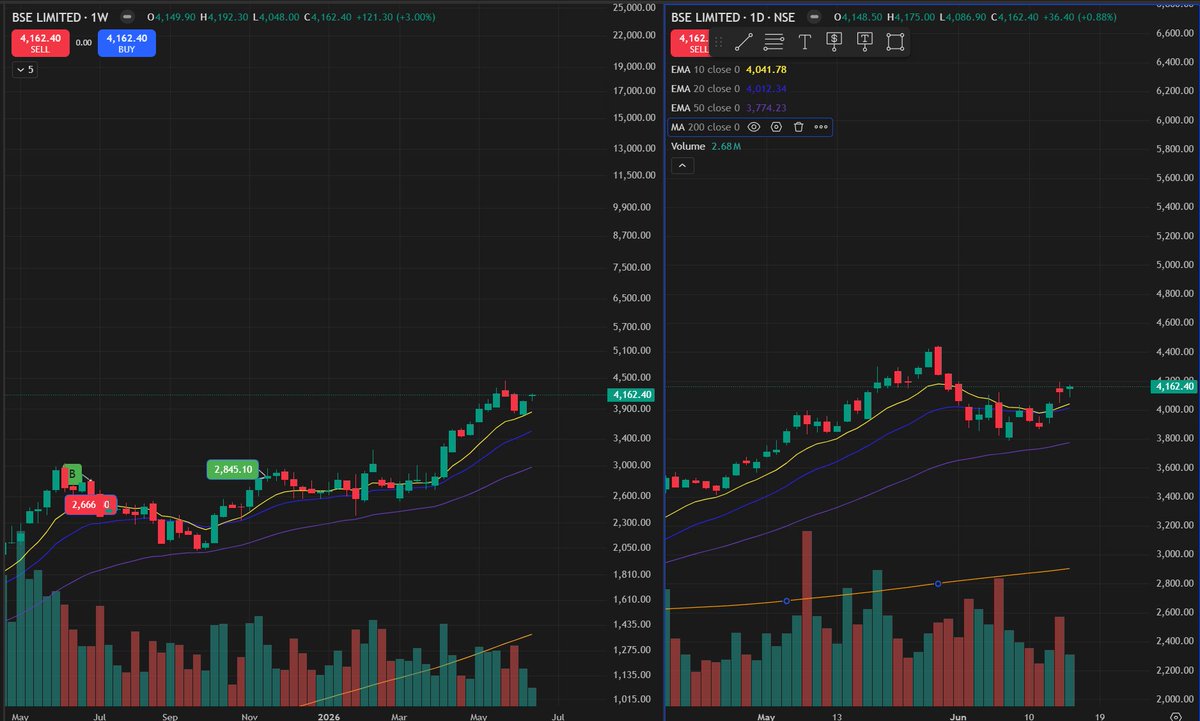Open more options for MA 200
Viewport: 1200px width, 721px height.
tap(820, 127)
